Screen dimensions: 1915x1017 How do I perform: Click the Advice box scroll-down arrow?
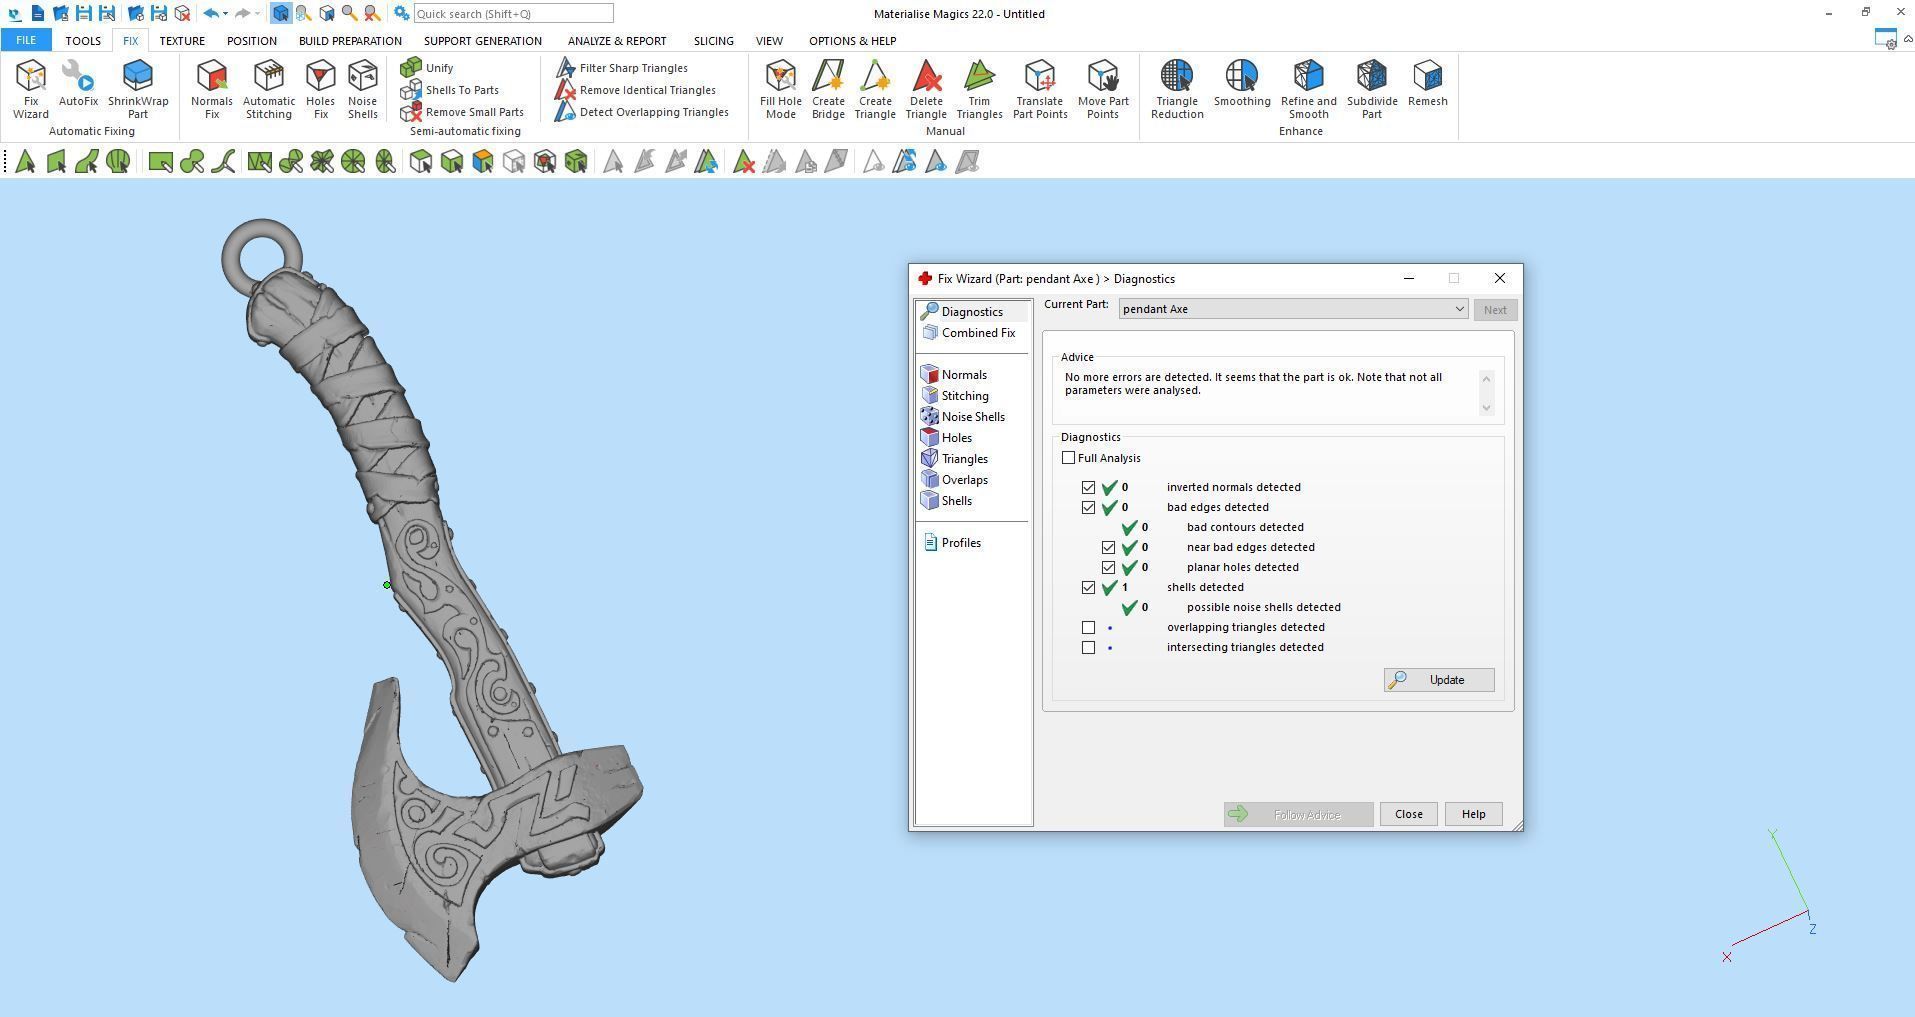pyautogui.click(x=1486, y=407)
